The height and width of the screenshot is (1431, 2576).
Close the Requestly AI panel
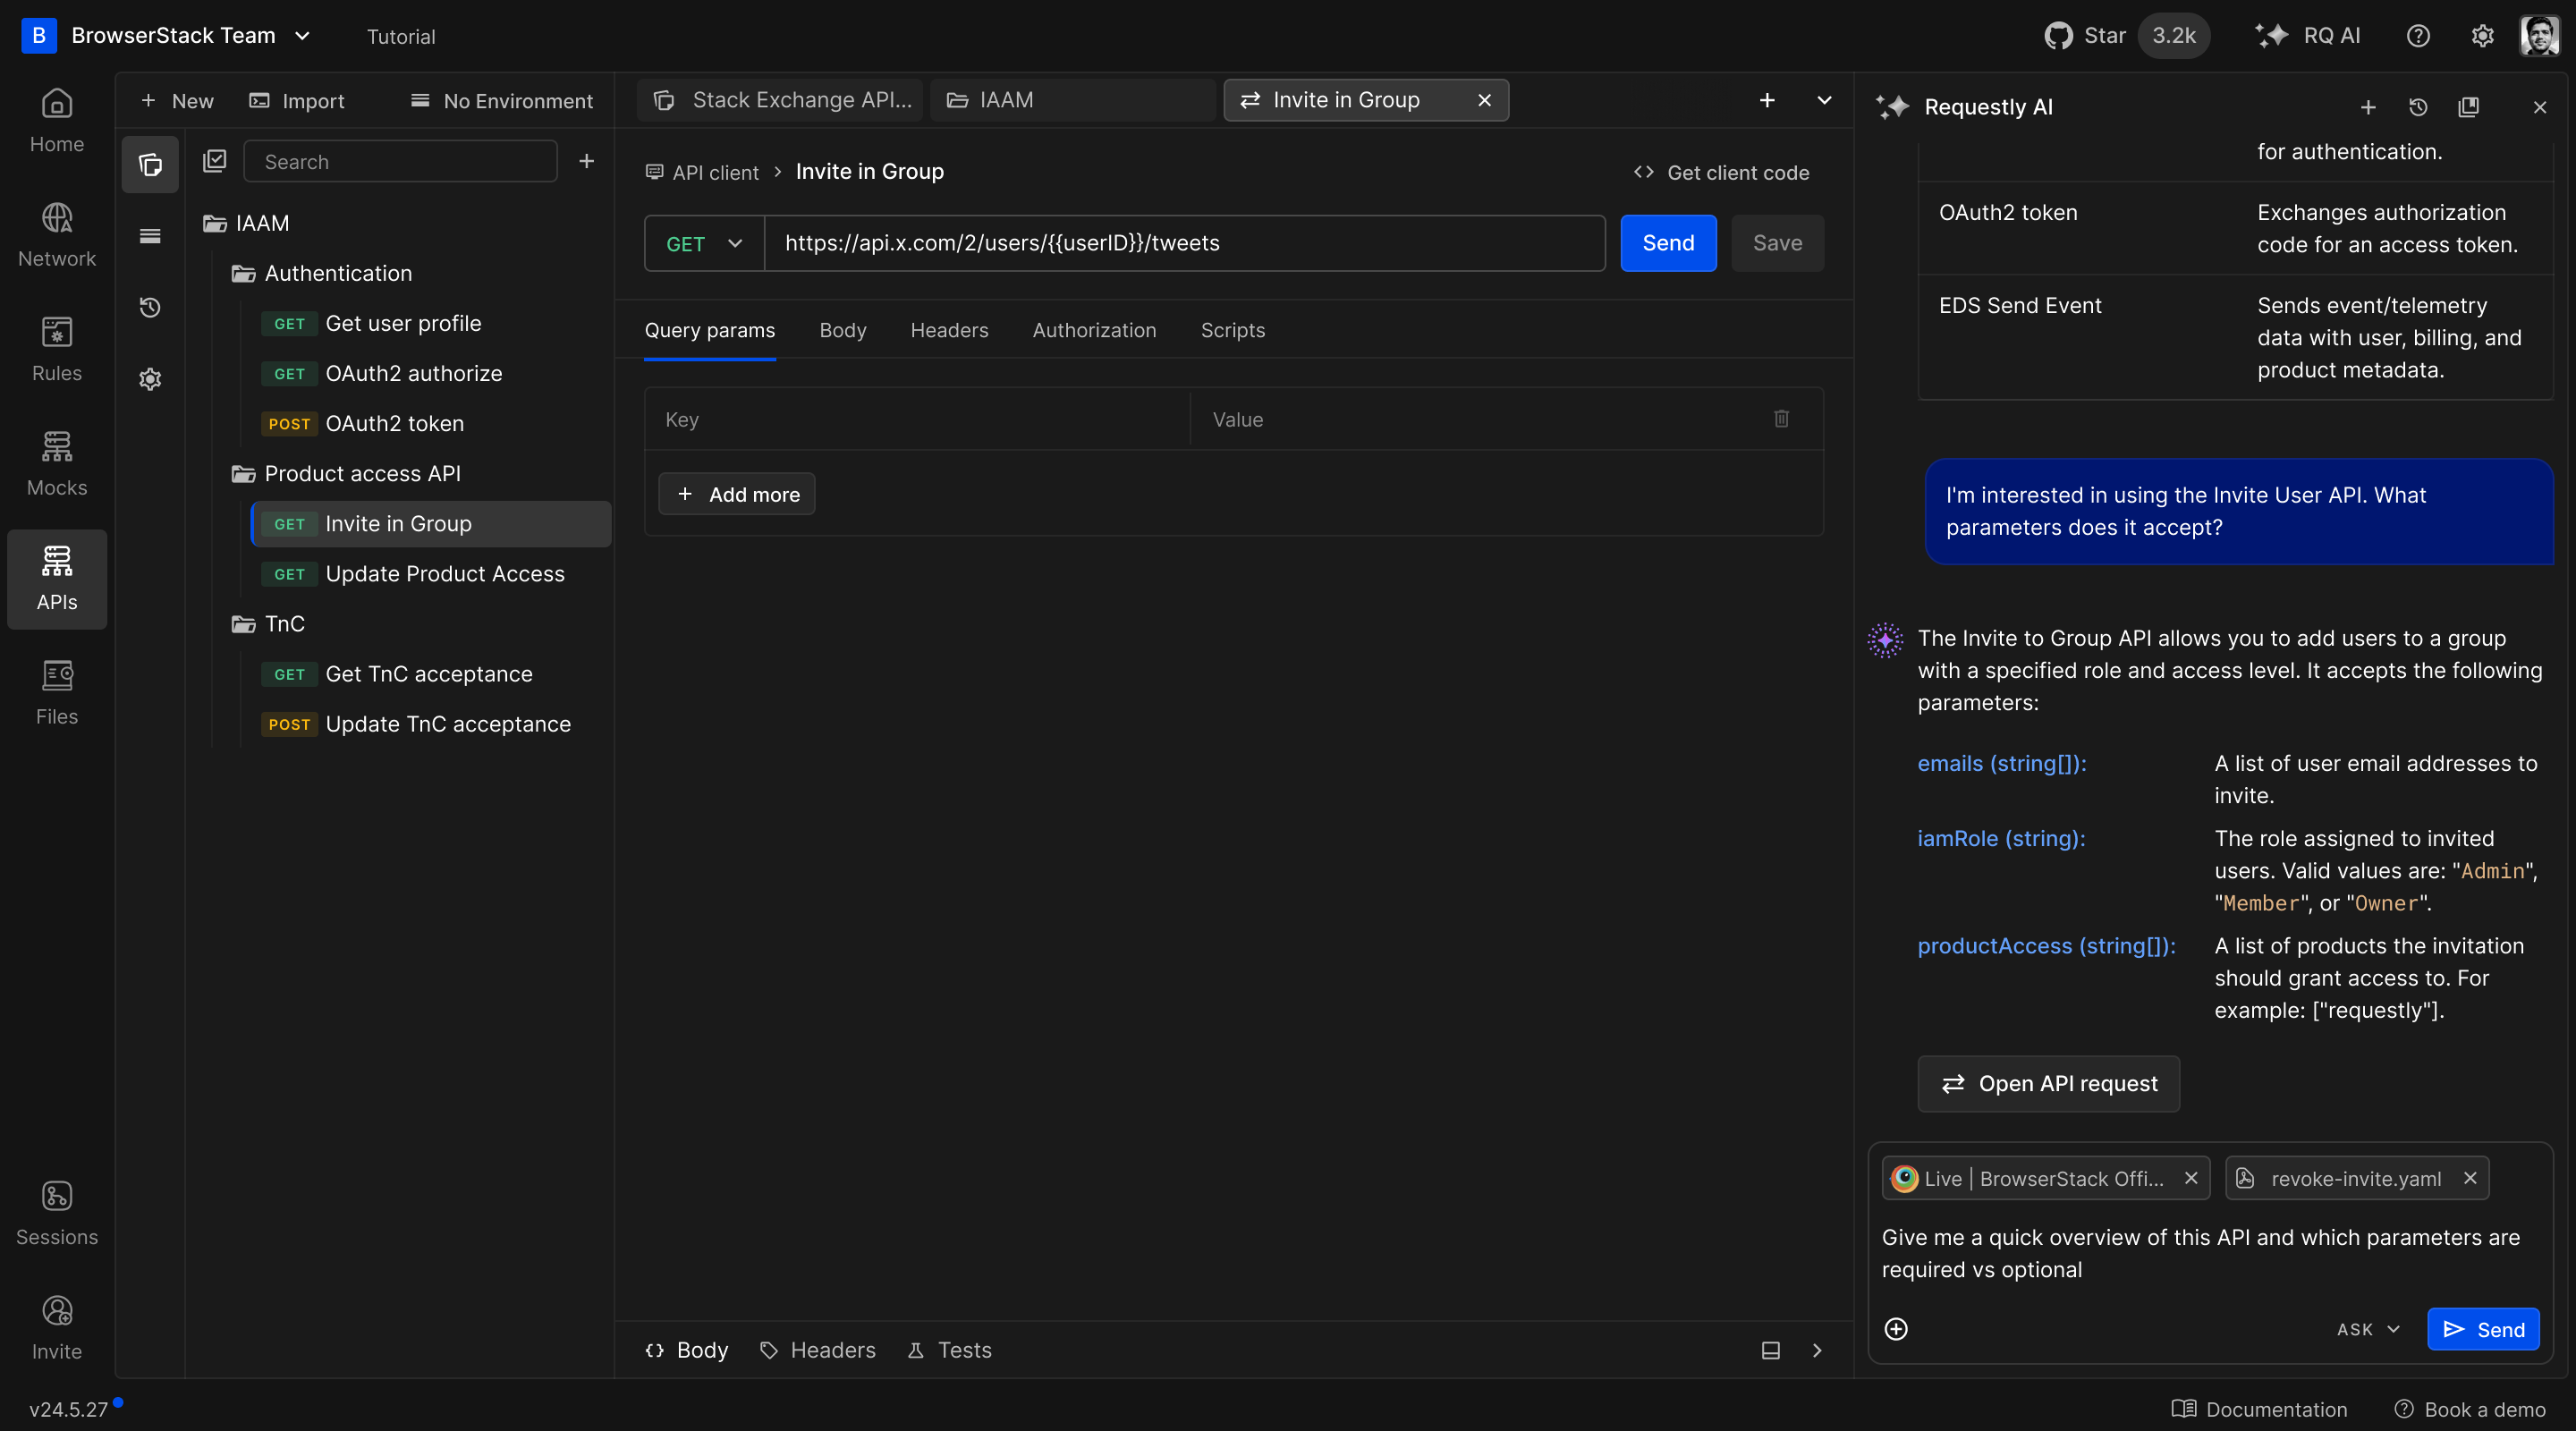pyautogui.click(x=2540, y=107)
